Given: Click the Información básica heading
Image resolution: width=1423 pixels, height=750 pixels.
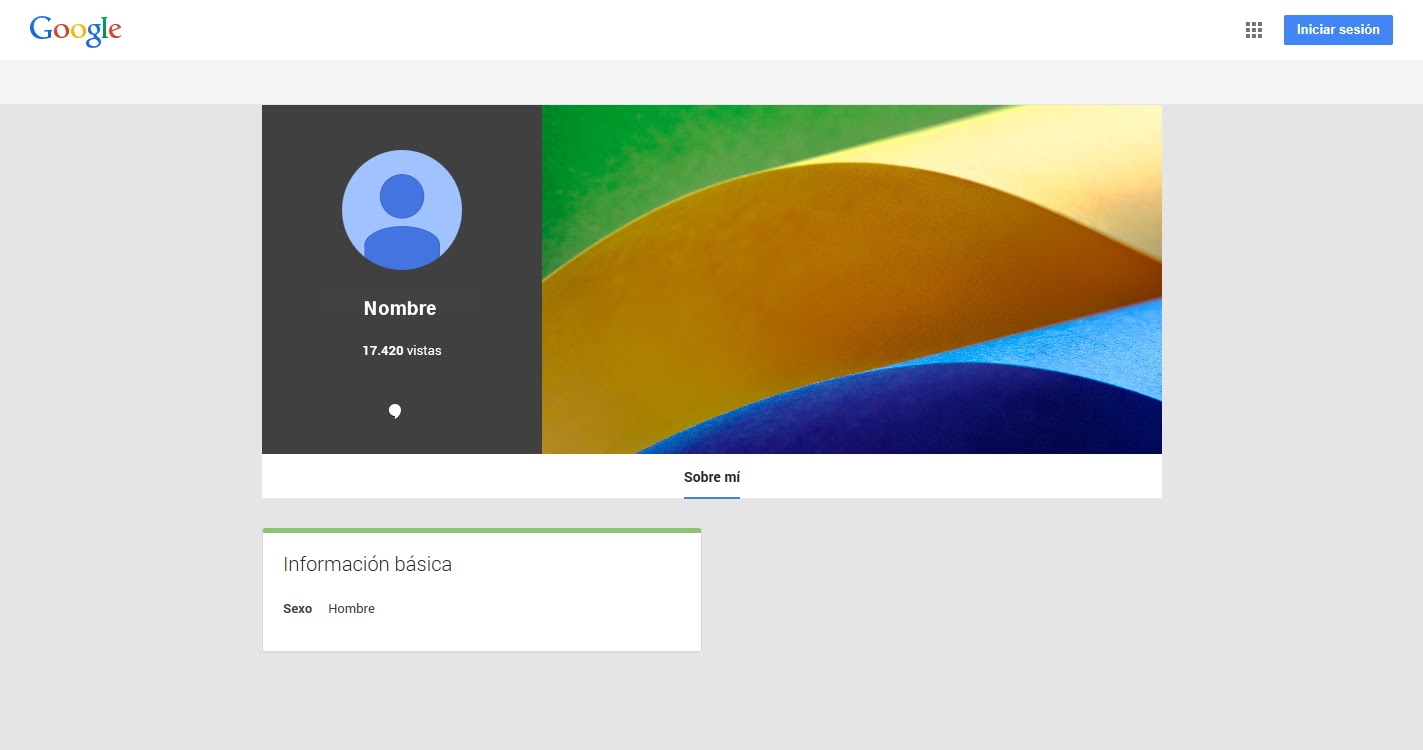Looking at the screenshot, I should (x=367, y=564).
